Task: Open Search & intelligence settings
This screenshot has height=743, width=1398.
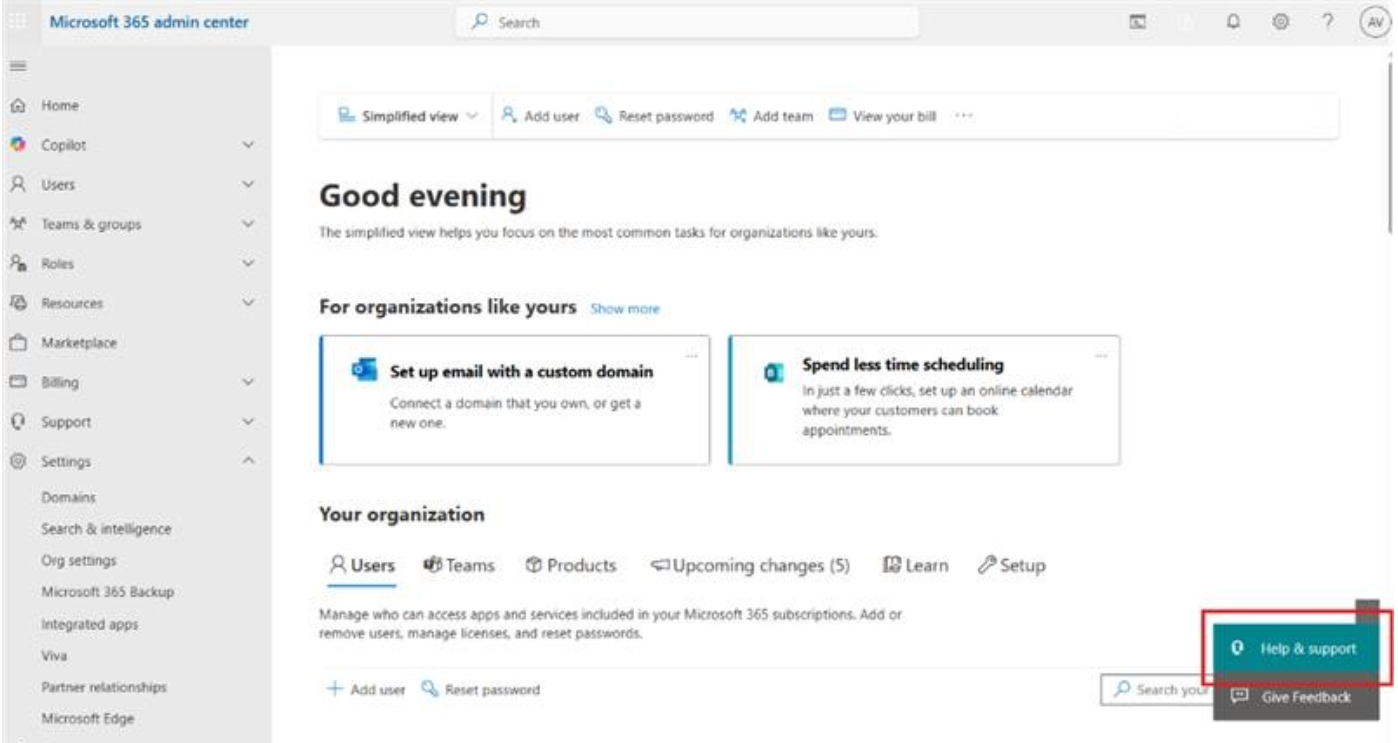Action: click(x=106, y=529)
